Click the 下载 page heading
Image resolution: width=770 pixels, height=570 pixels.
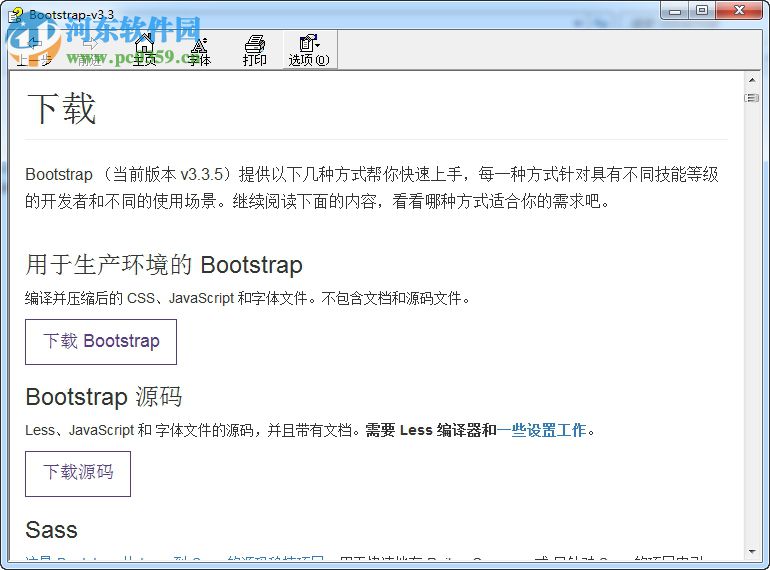(x=61, y=109)
